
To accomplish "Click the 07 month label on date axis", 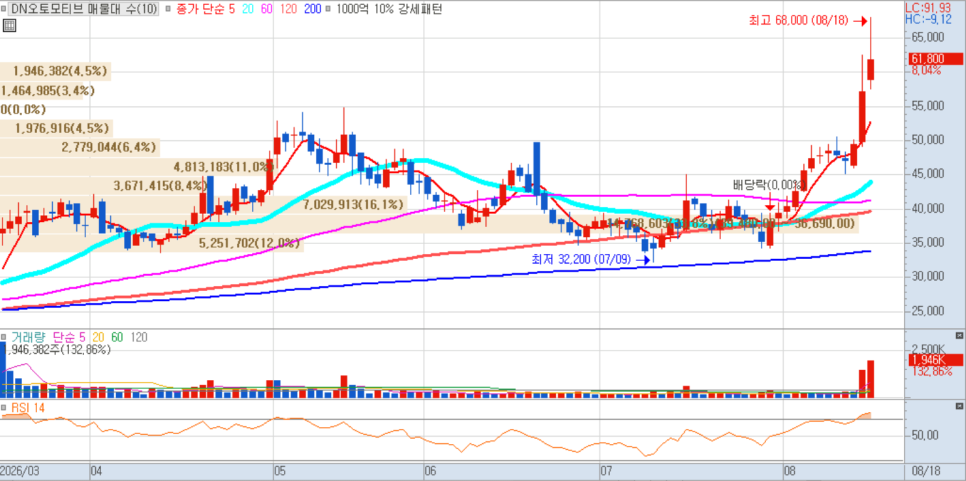I will (607, 473).
